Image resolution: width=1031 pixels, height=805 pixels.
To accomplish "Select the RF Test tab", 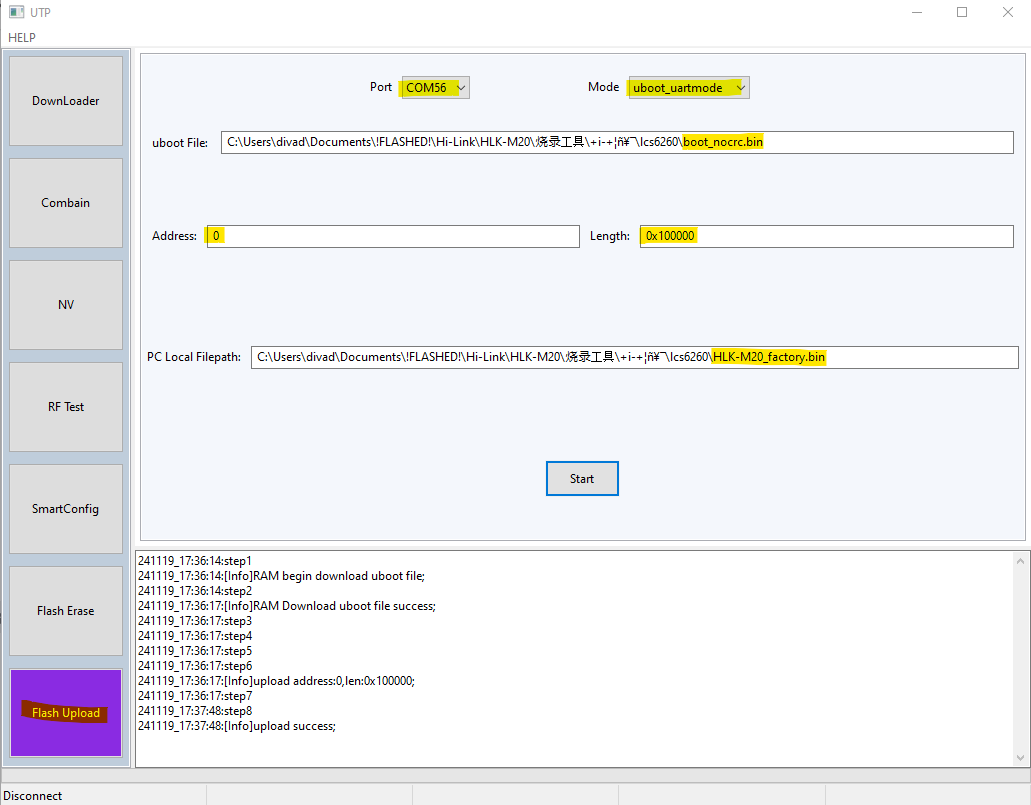I will click(66, 406).
